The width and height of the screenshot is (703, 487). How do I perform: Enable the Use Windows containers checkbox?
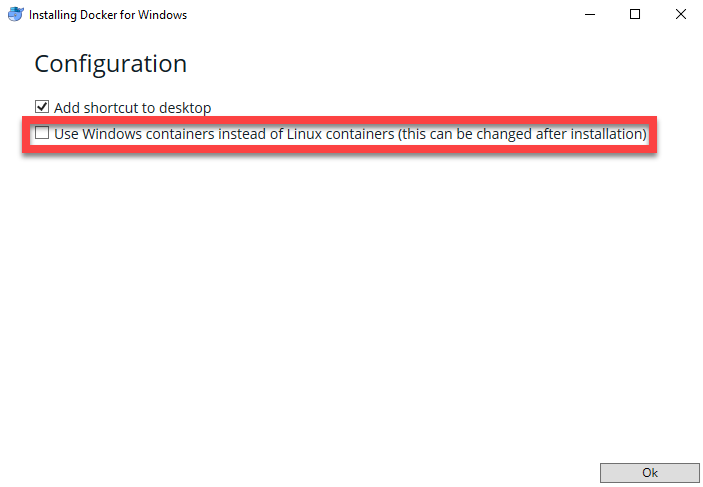tap(42, 133)
